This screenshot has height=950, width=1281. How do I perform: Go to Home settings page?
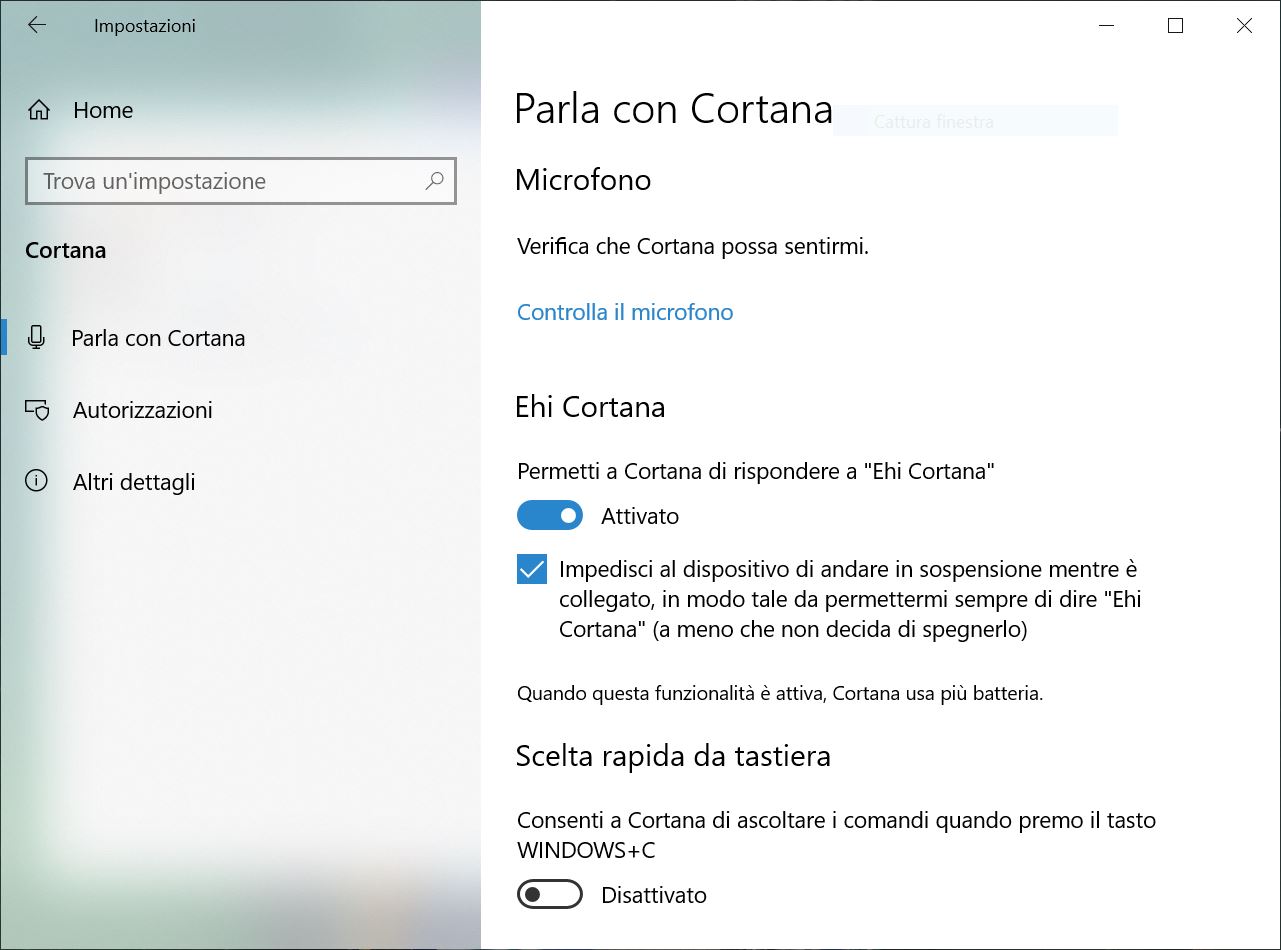[x=103, y=110]
